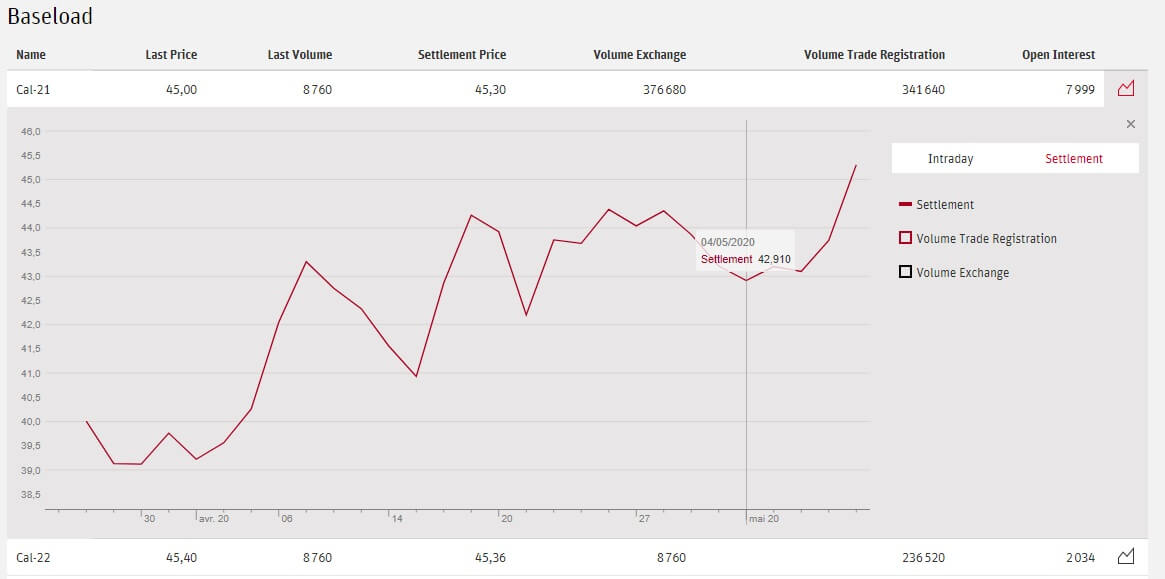
Task: Toggle Volume Exchange series checkbox
Action: click(906, 272)
